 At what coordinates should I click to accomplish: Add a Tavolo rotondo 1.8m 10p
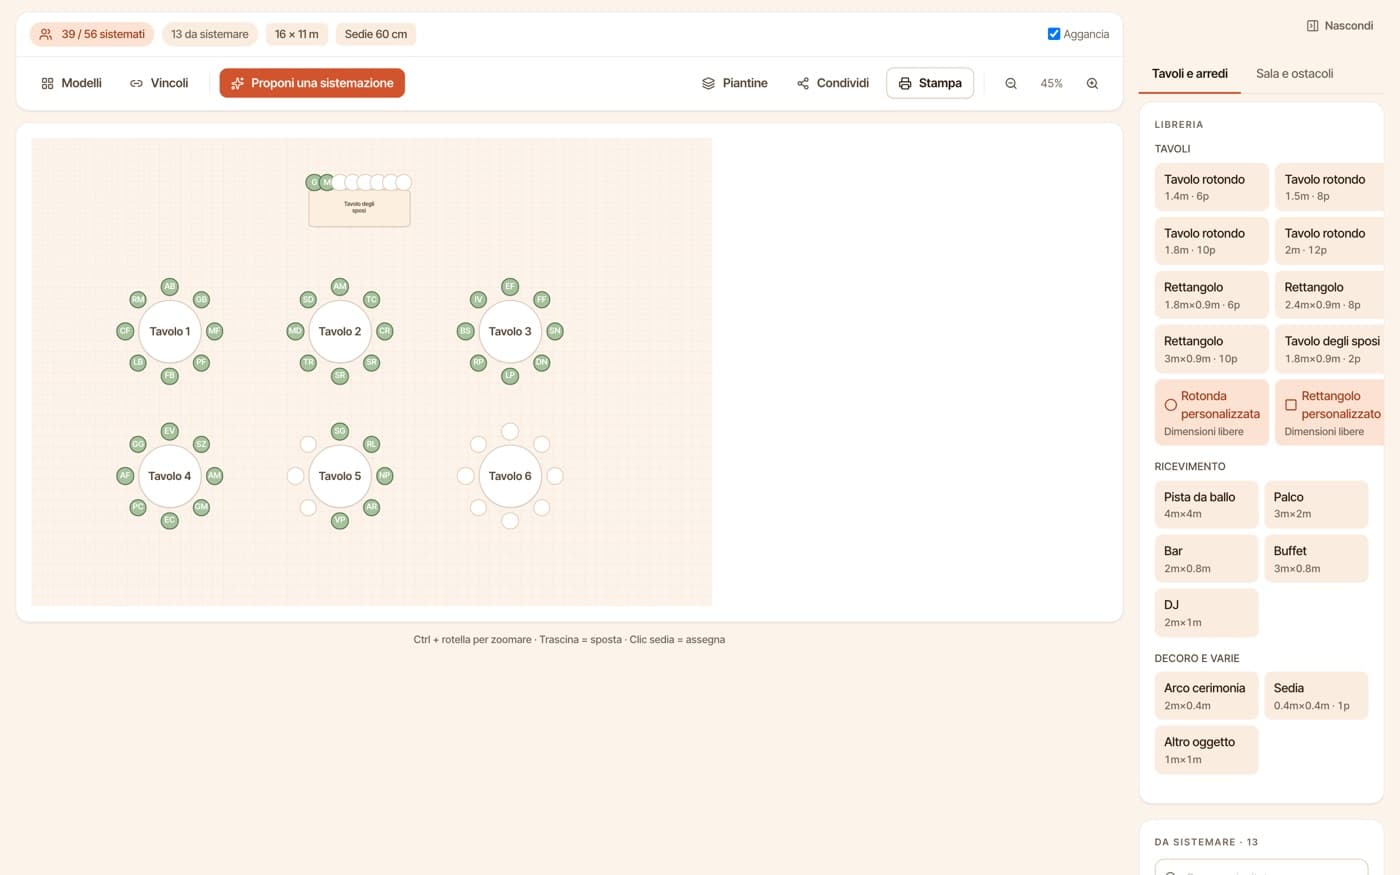tap(1211, 241)
